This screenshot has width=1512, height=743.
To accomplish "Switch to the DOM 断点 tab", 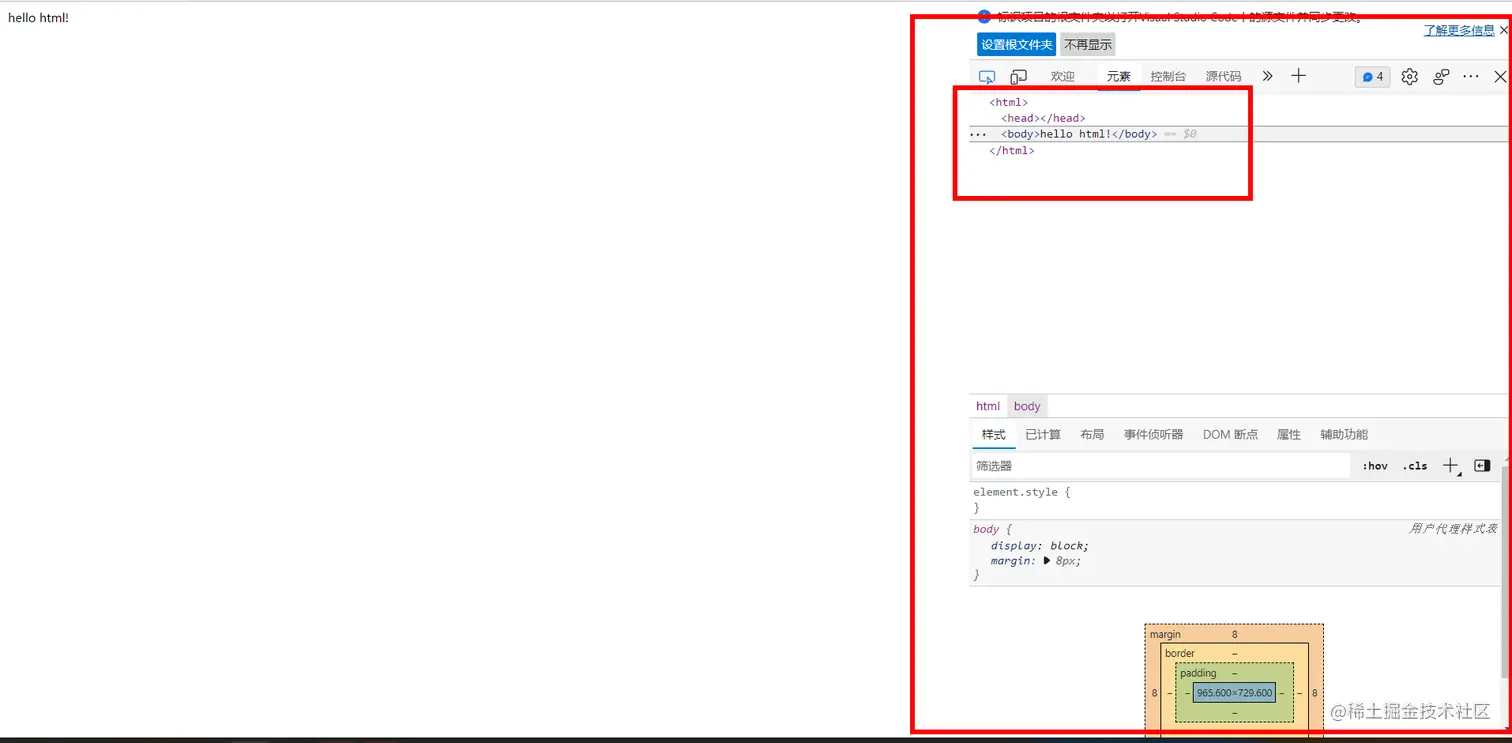I will point(1230,435).
